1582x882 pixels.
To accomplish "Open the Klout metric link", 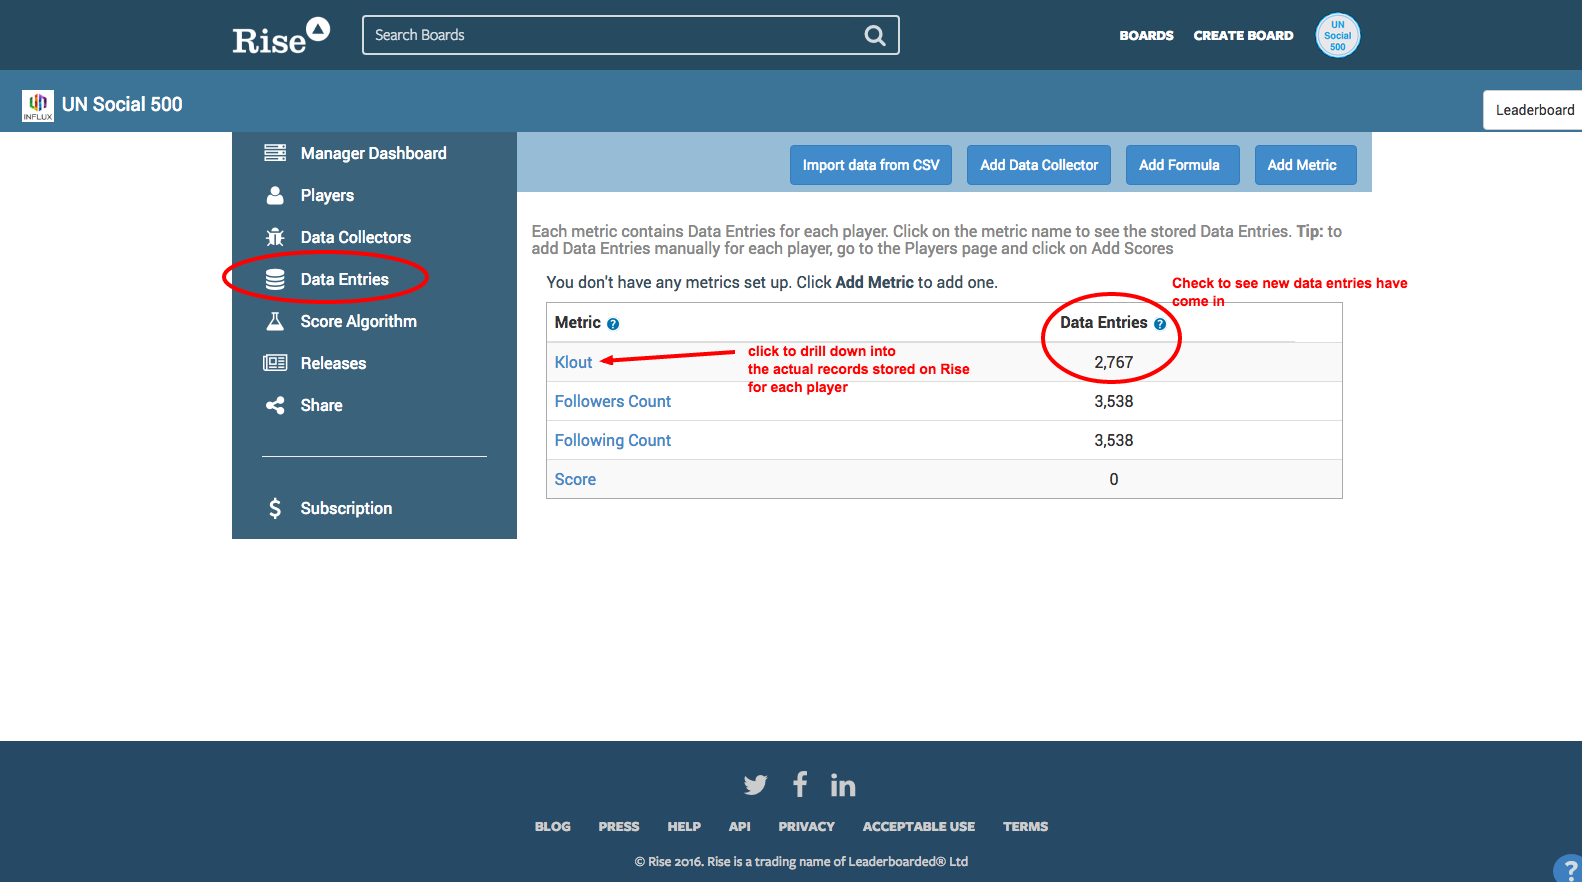I will [573, 362].
